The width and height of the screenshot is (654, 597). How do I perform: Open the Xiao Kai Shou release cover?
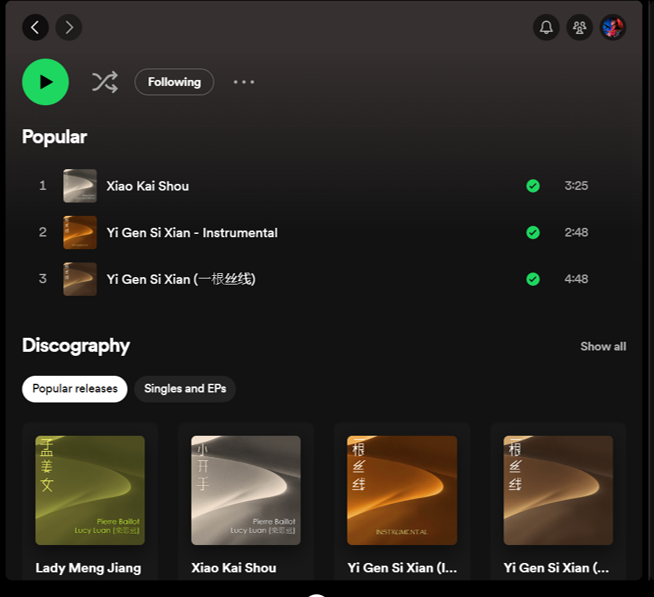(x=246, y=490)
